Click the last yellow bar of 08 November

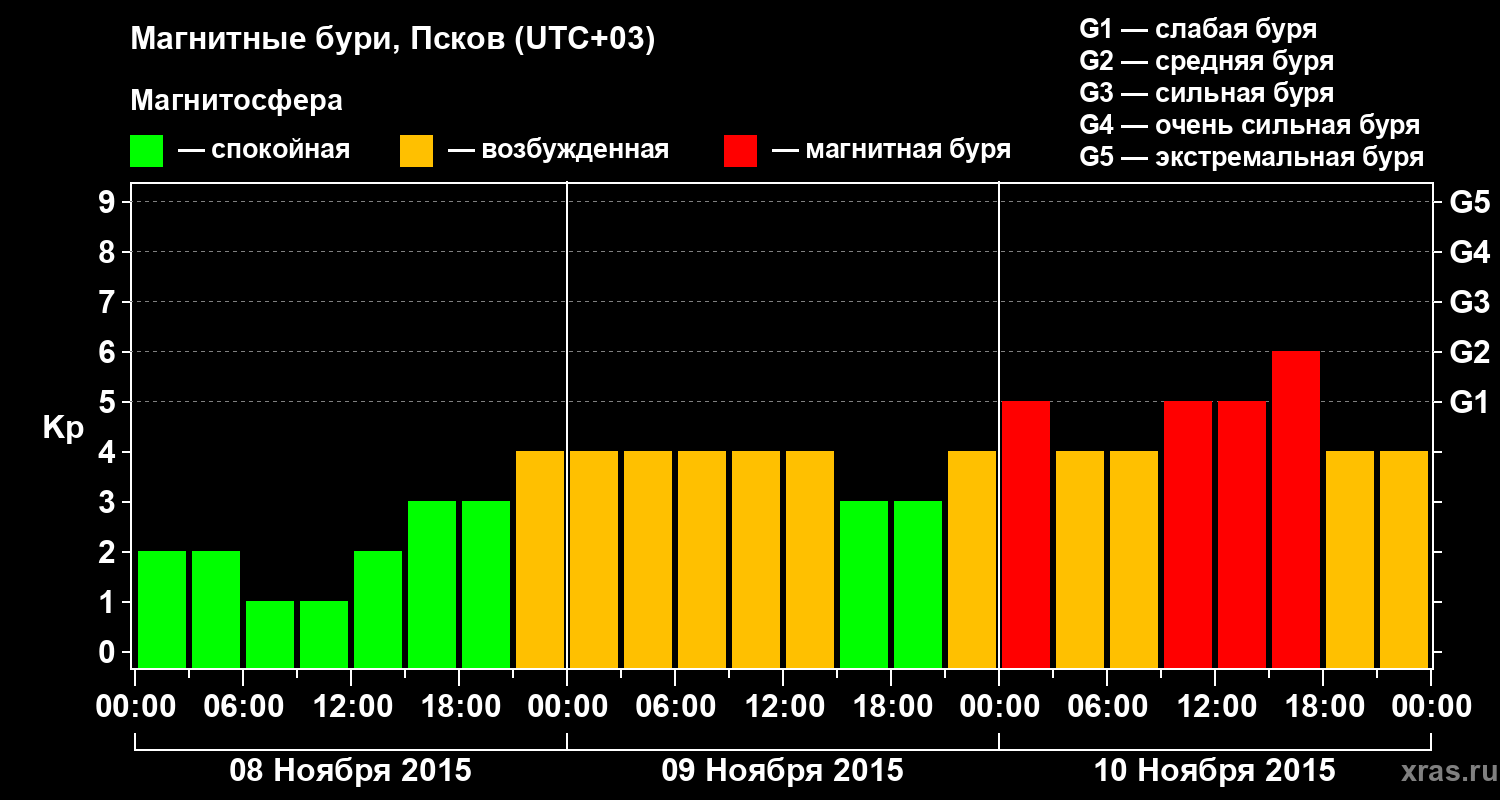point(540,559)
